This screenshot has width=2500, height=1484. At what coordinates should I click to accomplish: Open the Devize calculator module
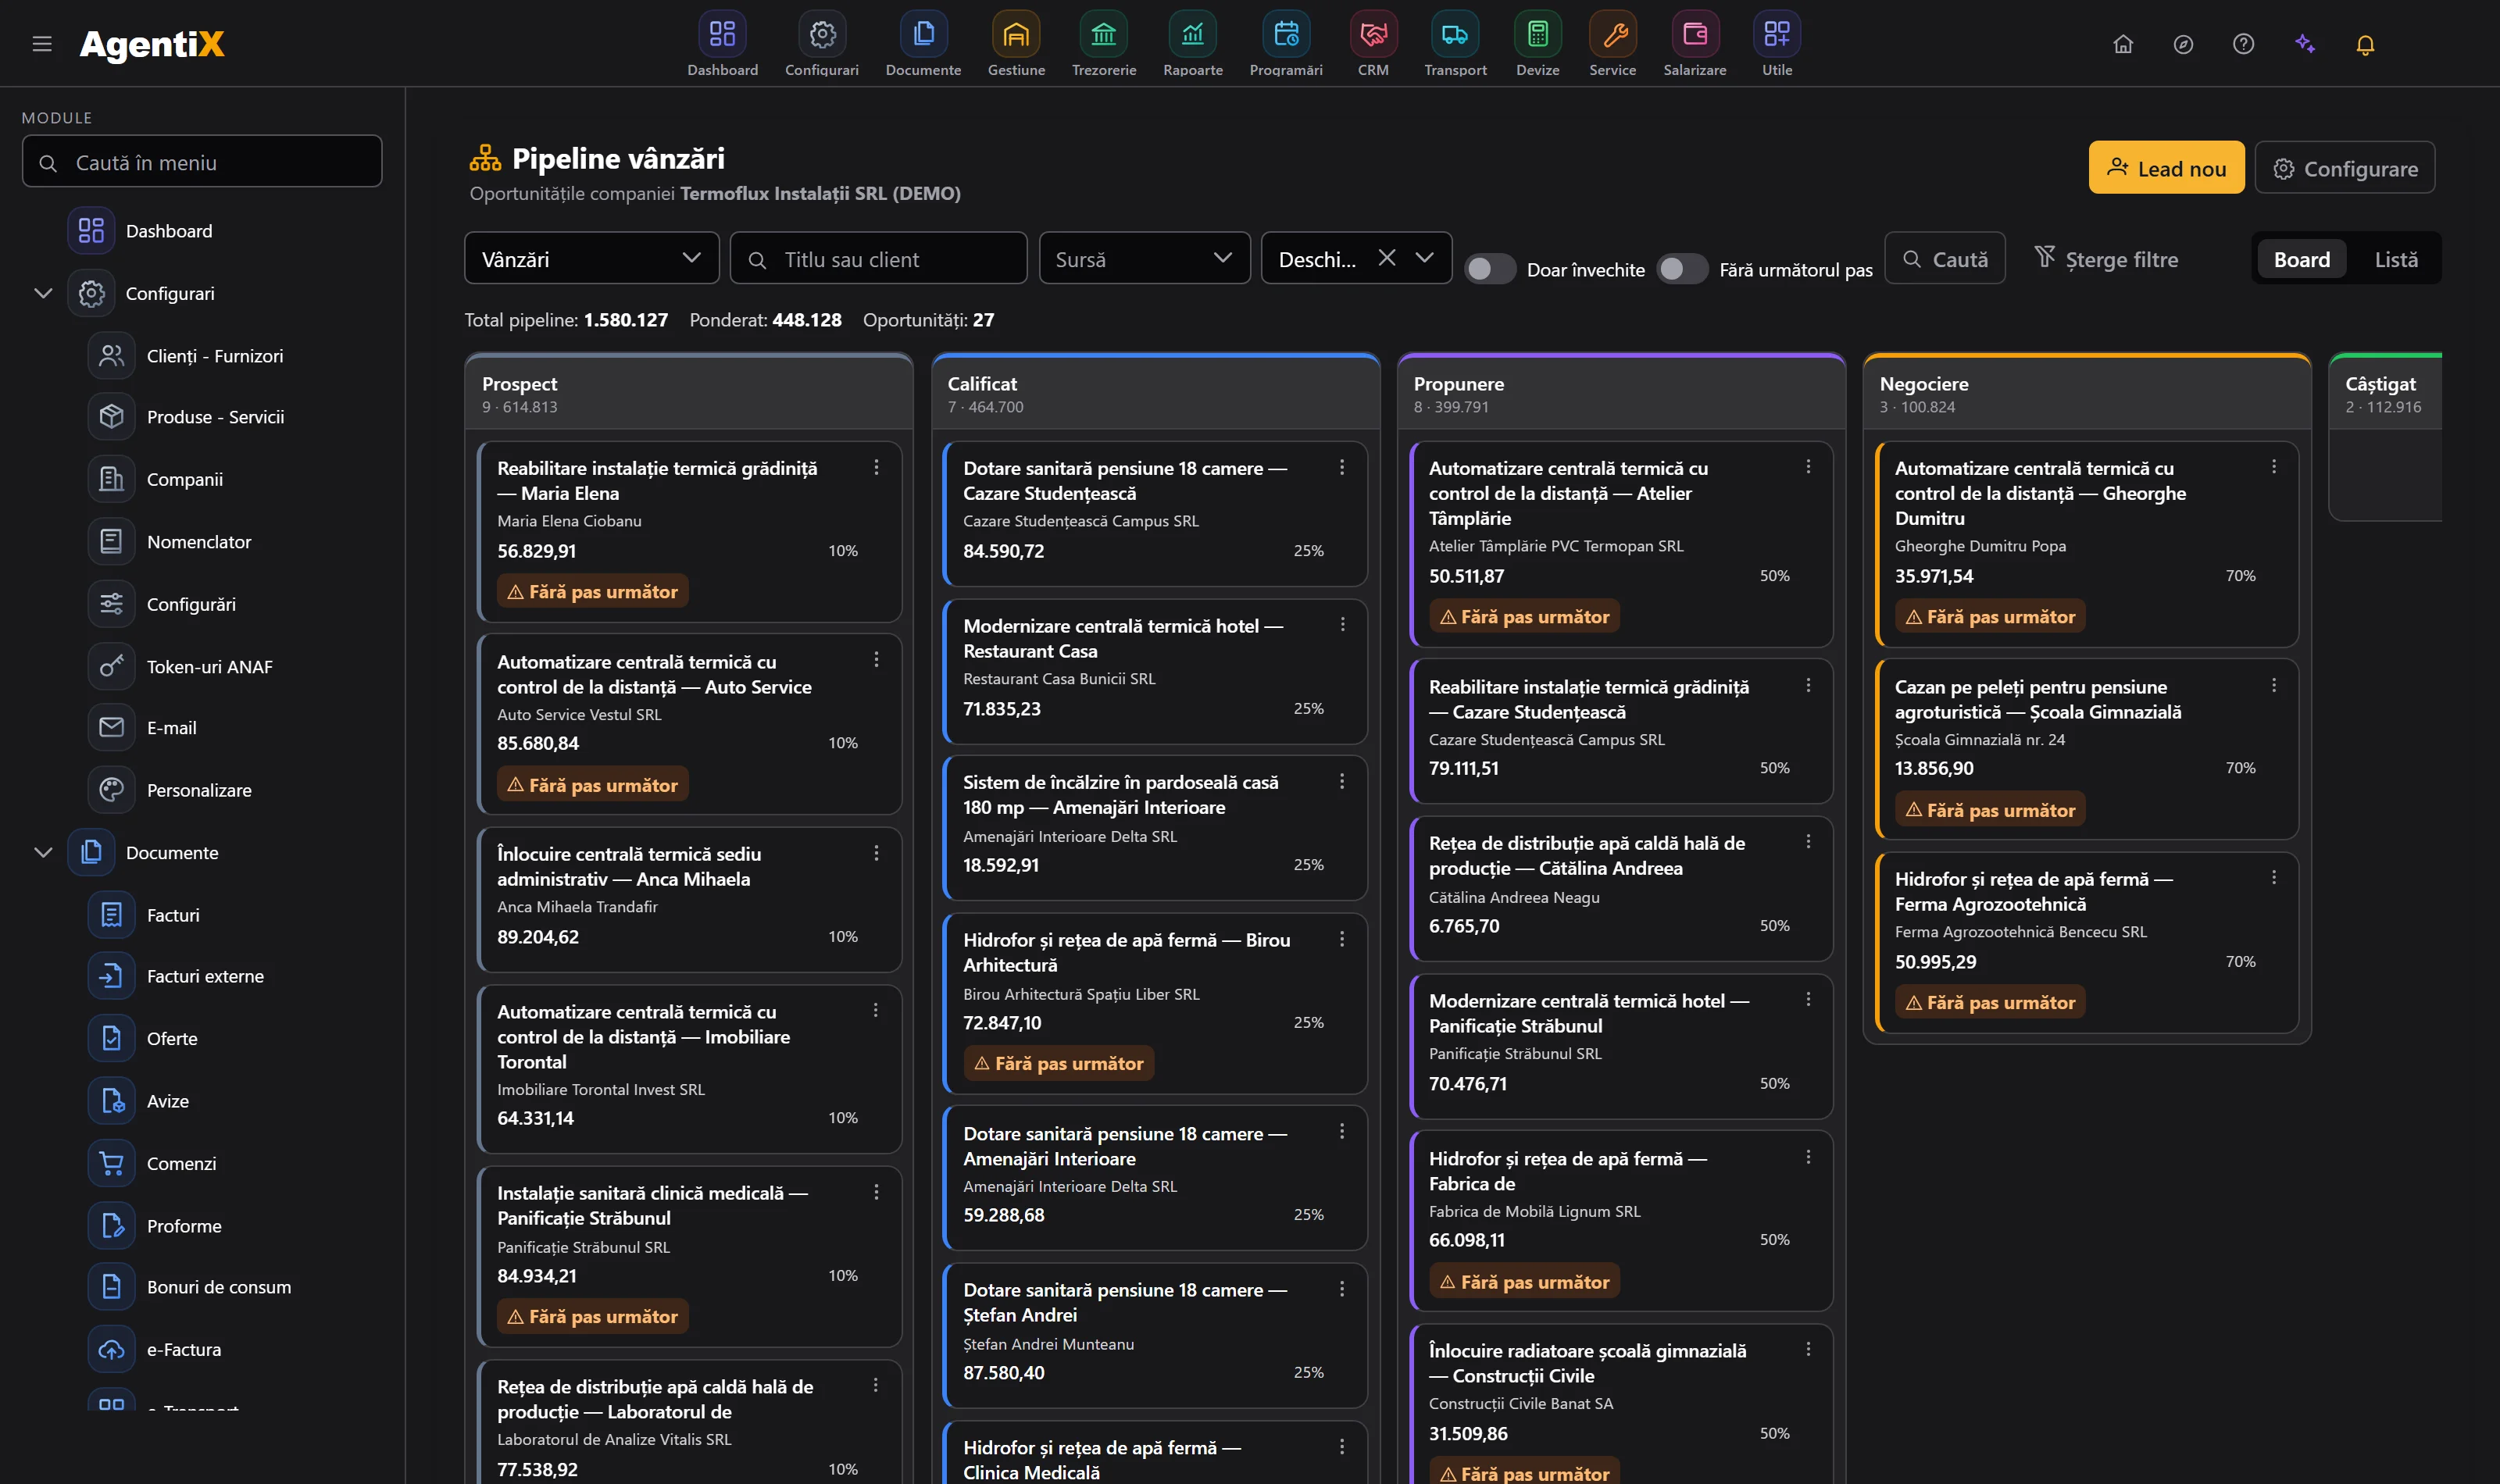point(1537,36)
